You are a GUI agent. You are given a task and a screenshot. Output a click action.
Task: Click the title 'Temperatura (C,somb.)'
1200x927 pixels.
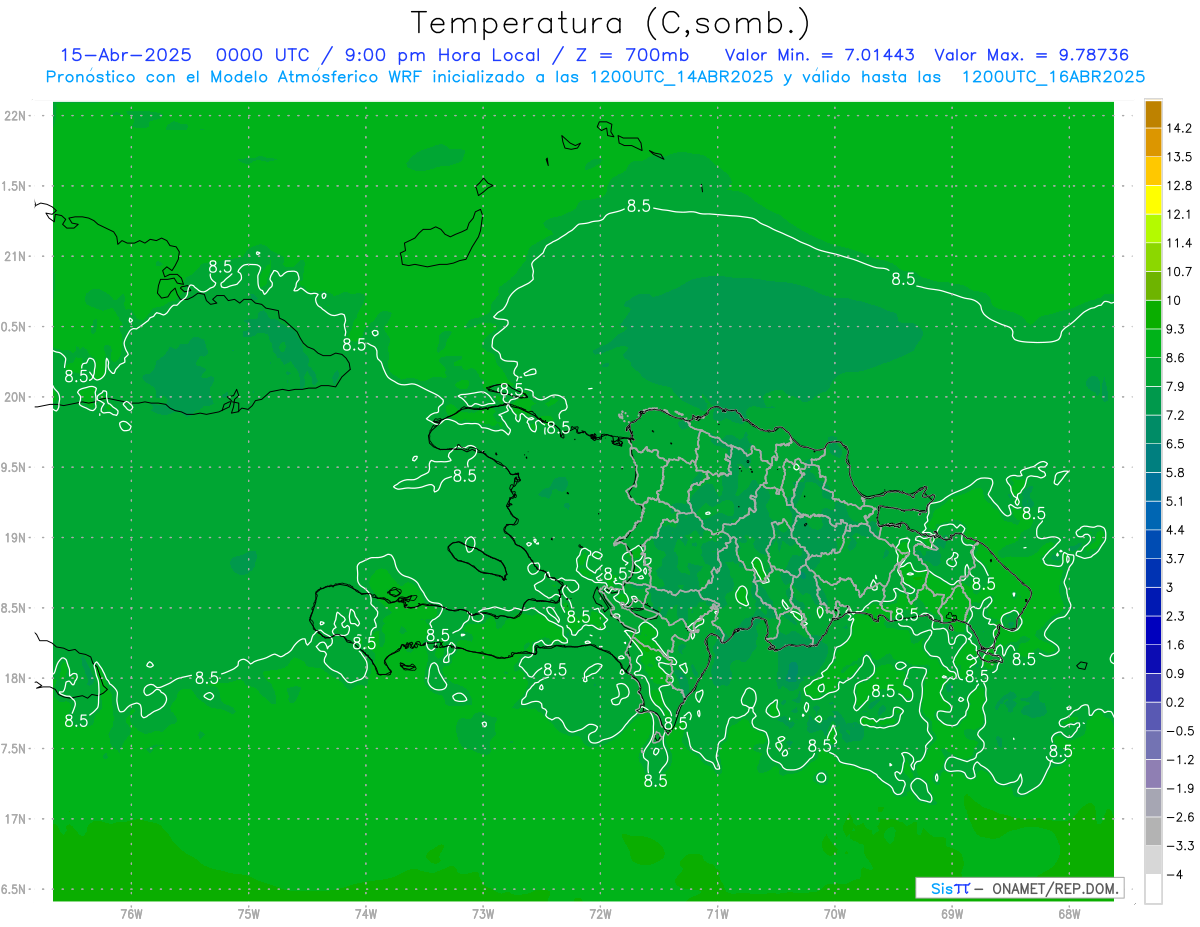[611, 23]
